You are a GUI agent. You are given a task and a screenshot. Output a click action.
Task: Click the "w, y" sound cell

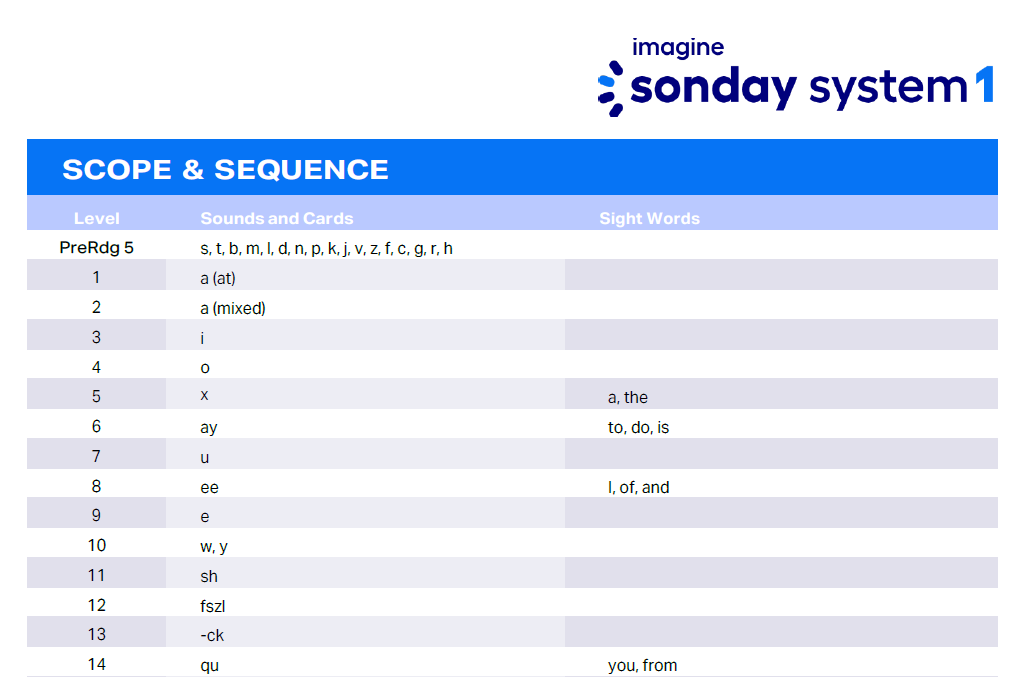point(214,546)
